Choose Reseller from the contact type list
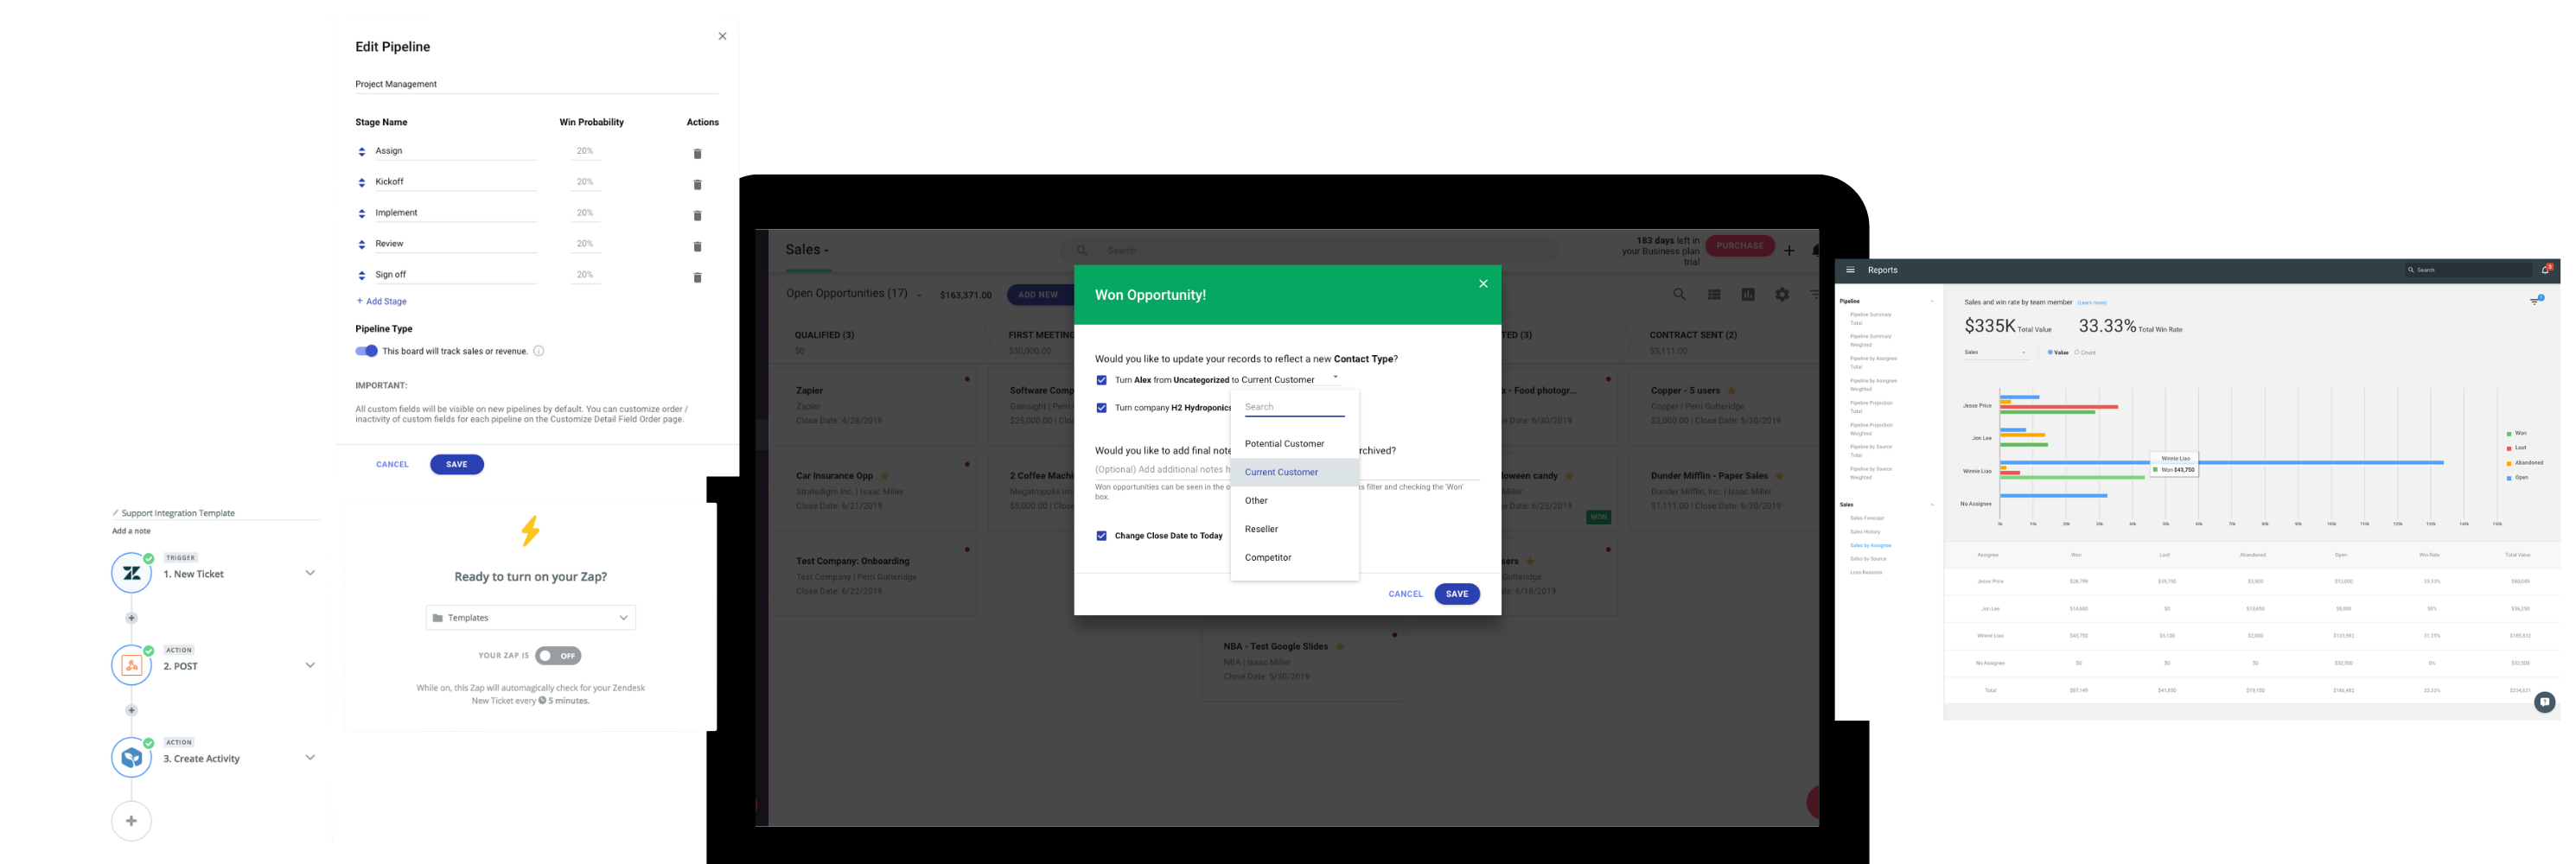This screenshot has height=864, width=2576. click(x=1261, y=529)
